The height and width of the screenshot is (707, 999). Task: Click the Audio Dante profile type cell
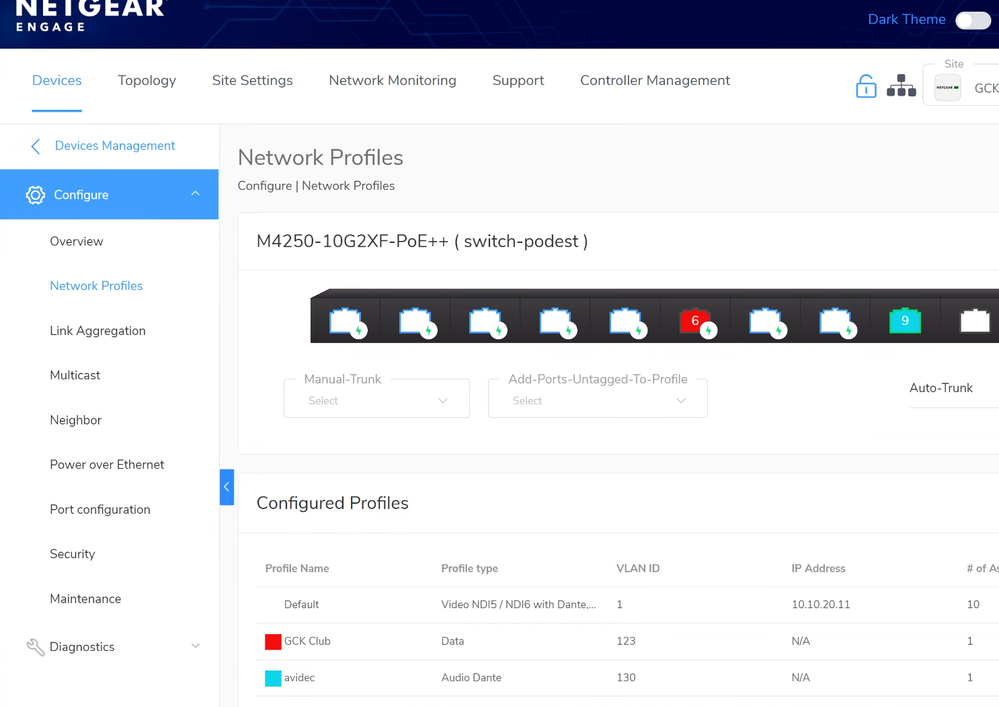point(471,678)
